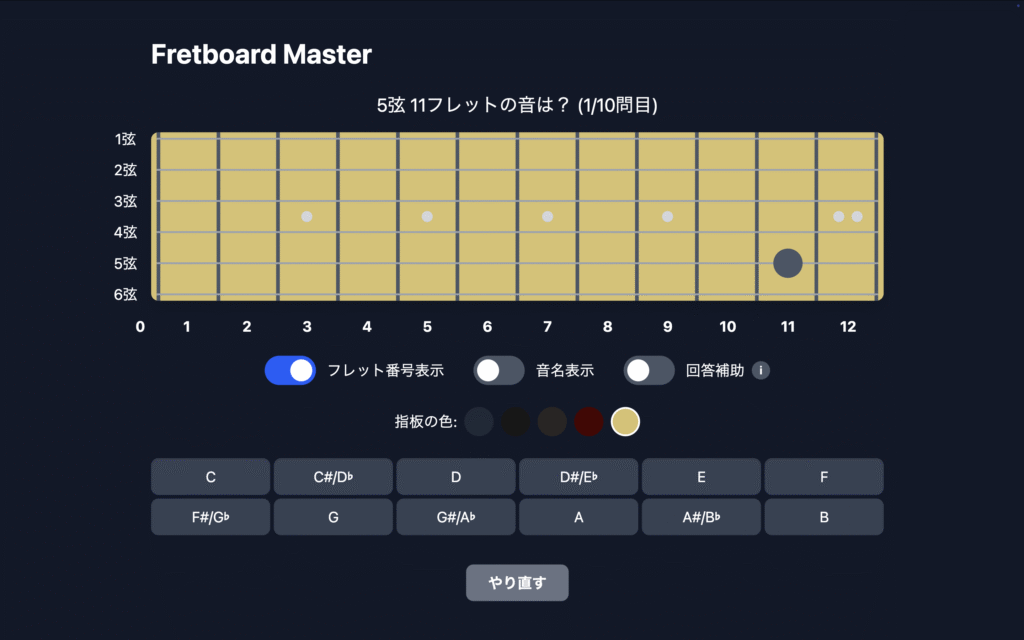The image size is (1024, 640).
Task: Click the やり直す restart button
Action: click(x=517, y=583)
